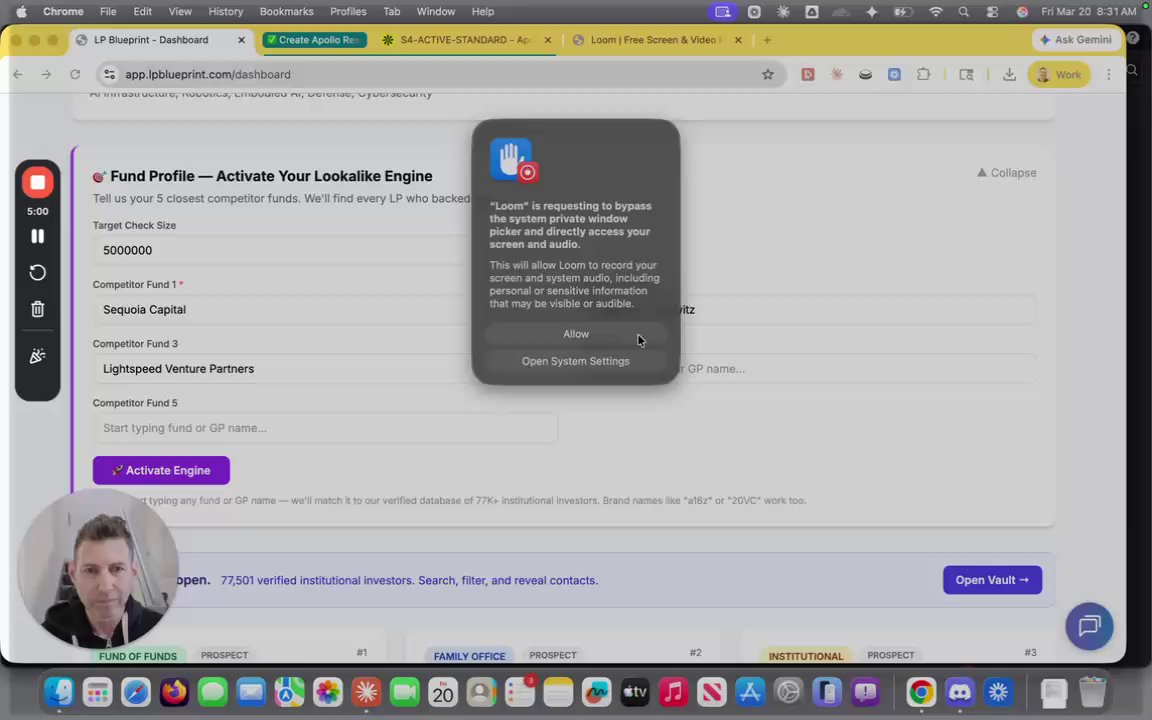Restart the Loom recording
The image size is (1152, 720).
[37, 273]
